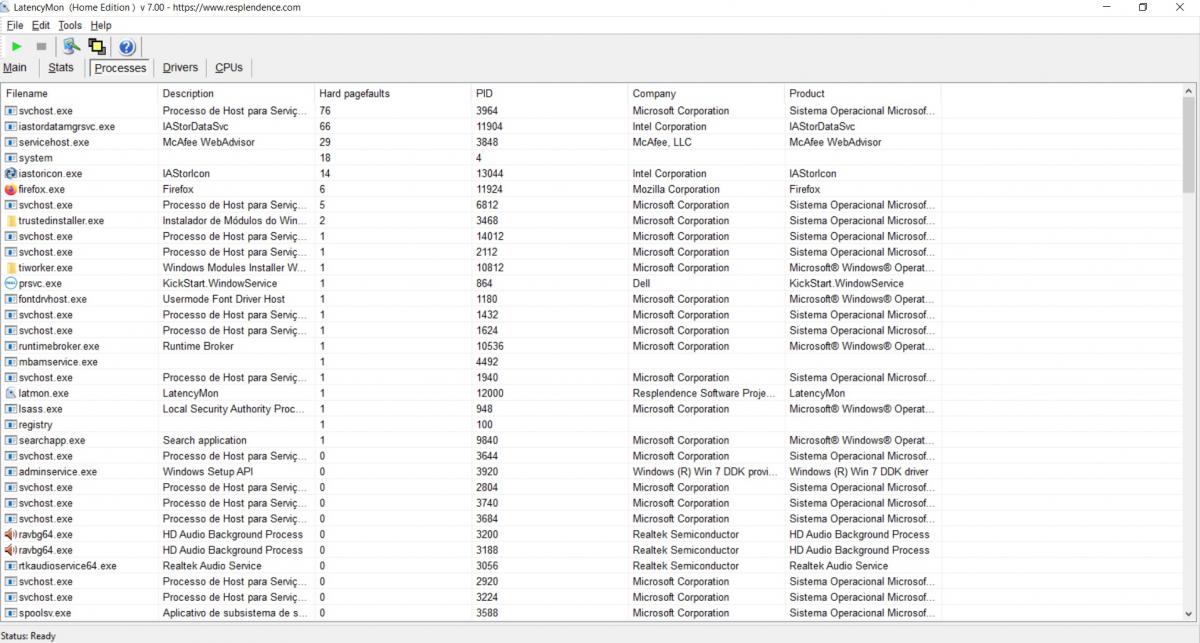Click the icon beside adminservice.exe
Viewport: 1200px width, 643px height.
click(11, 472)
